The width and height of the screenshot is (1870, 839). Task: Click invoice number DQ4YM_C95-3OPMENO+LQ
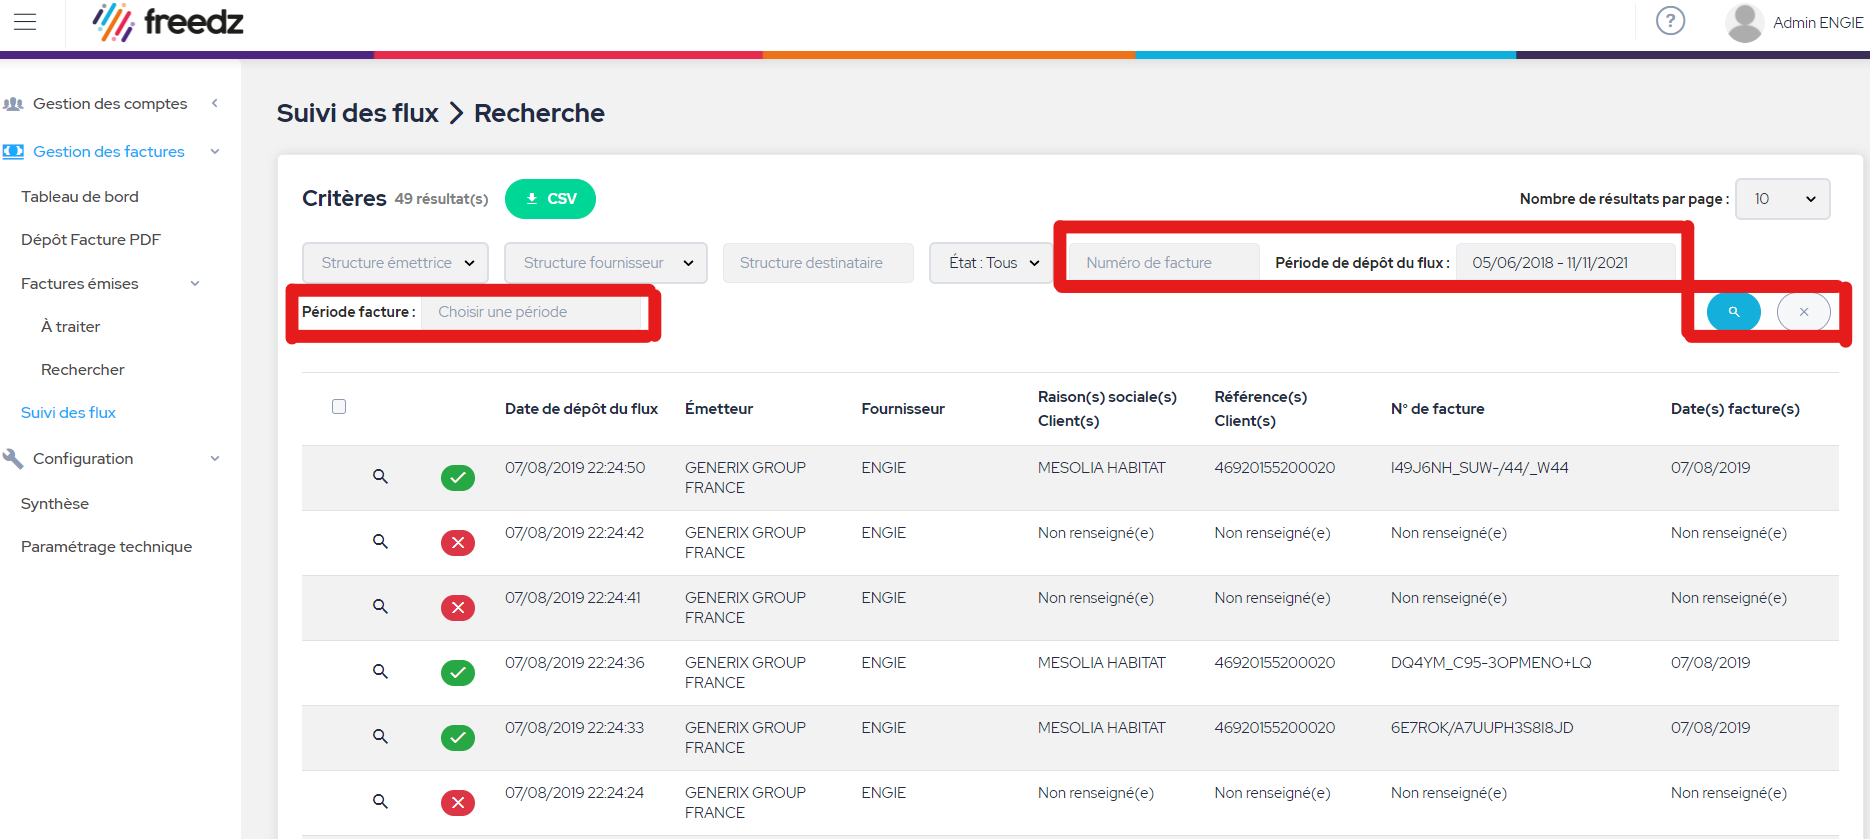1491,663
